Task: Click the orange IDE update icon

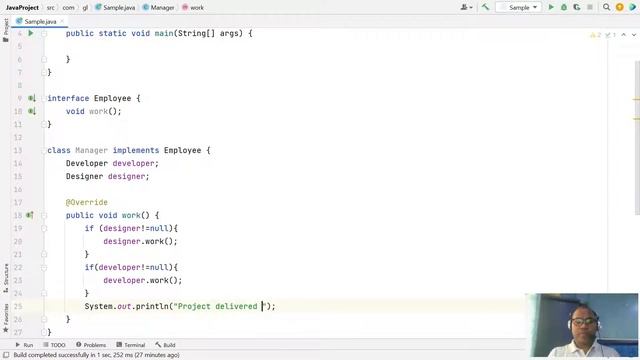Action: pos(620,7)
